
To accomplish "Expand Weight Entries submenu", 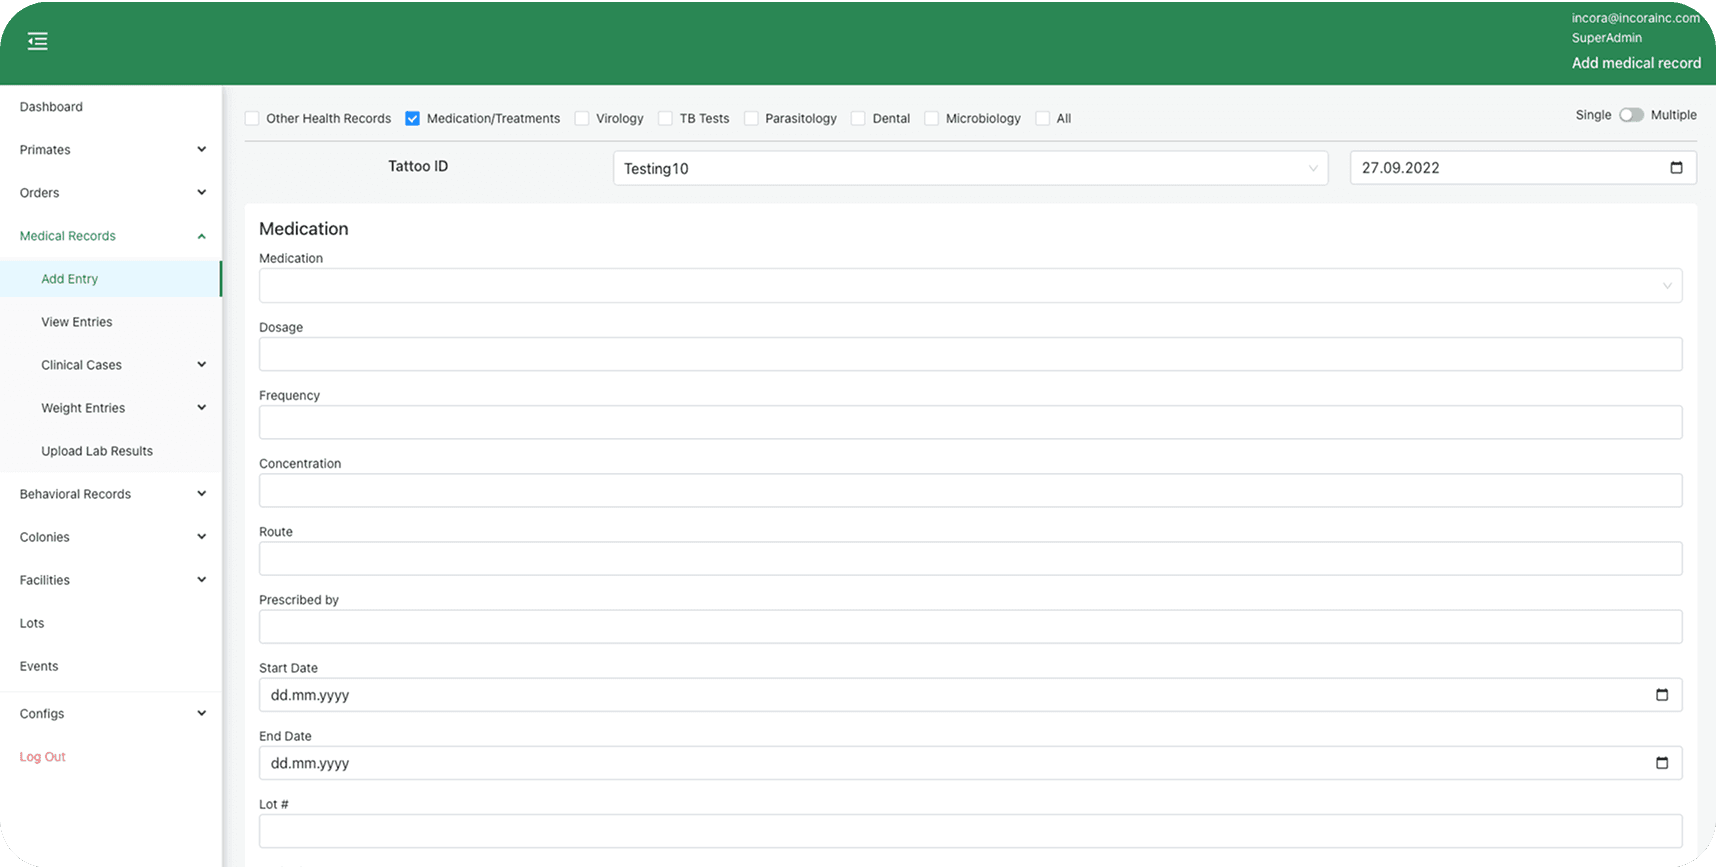I will [201, 408].
